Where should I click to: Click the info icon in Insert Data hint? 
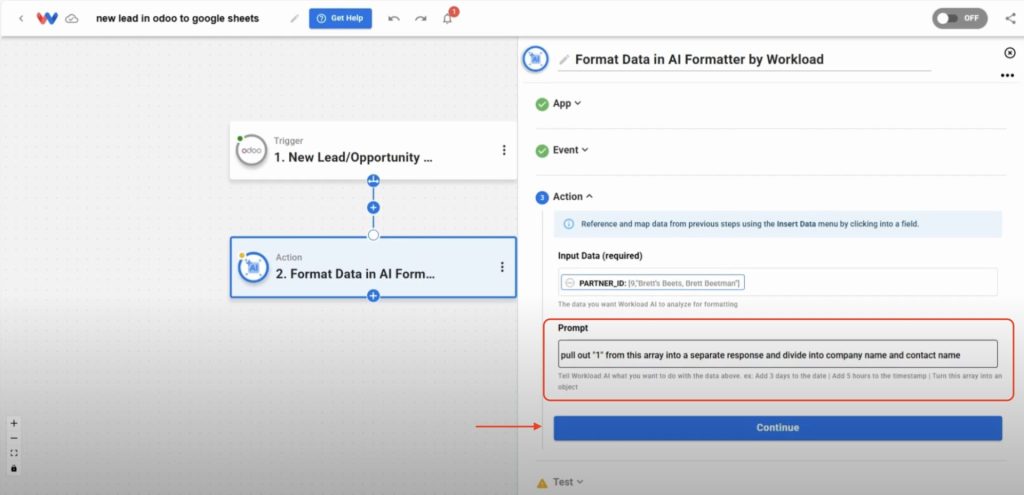click(568, 223)
